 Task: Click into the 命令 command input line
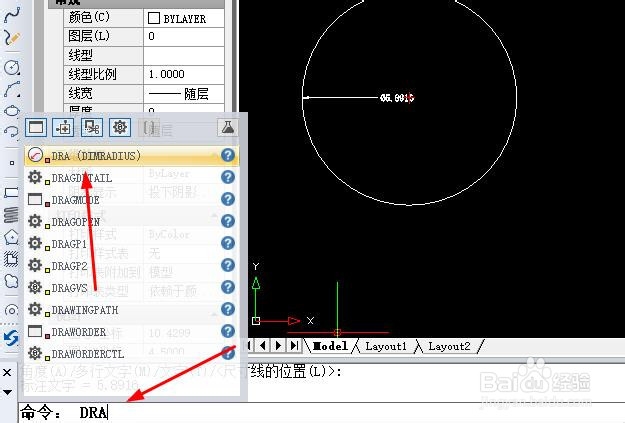(321, 413)
